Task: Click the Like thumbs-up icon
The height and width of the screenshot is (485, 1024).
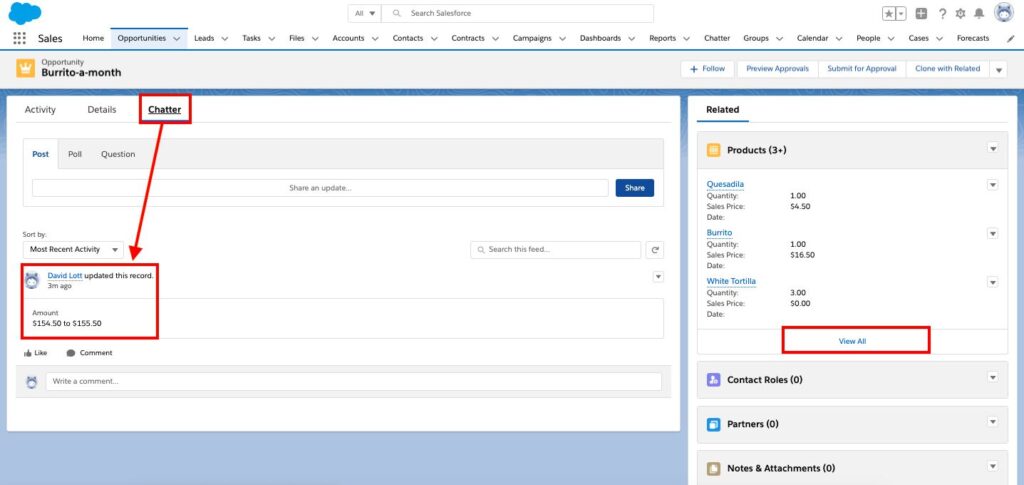Action: pos(27,353)
